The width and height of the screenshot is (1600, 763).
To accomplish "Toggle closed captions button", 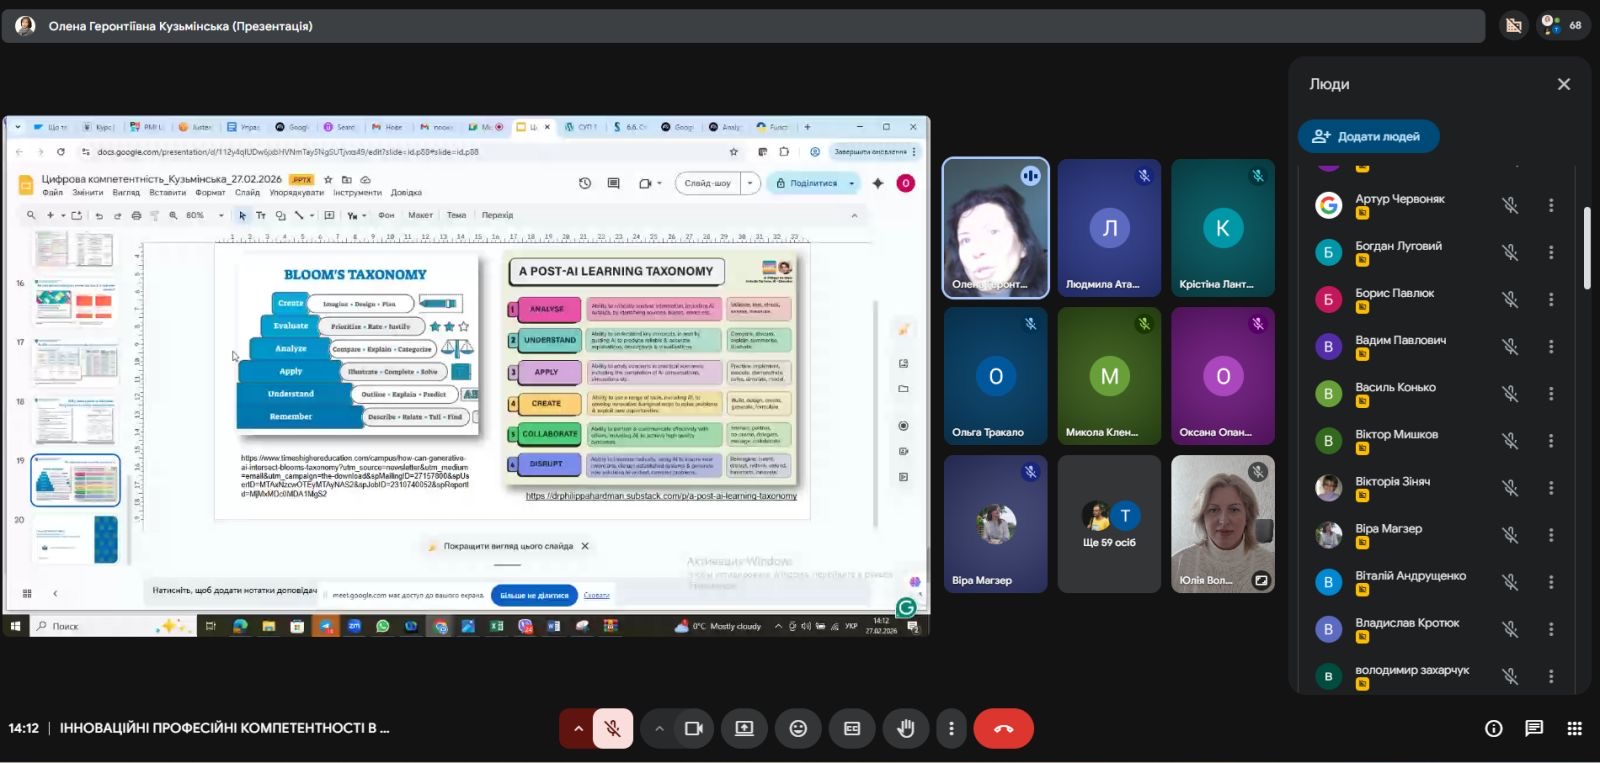I will click(x=852, y=729).
